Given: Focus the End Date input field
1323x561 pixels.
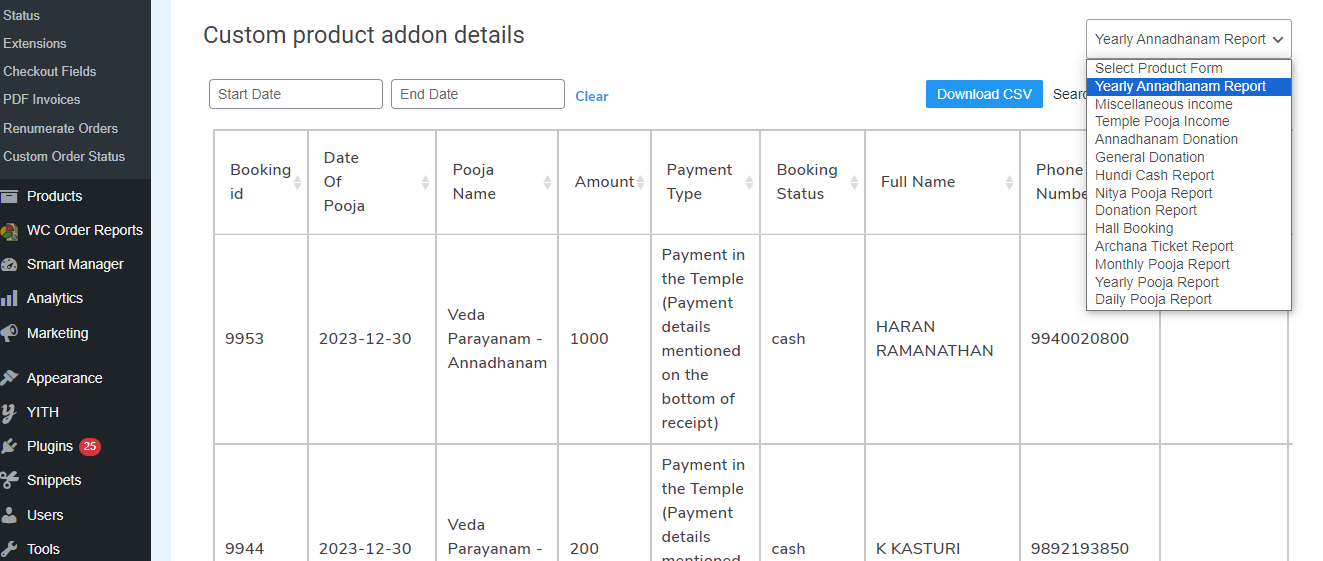Looking at the screenshot, I should click(478, 94).
